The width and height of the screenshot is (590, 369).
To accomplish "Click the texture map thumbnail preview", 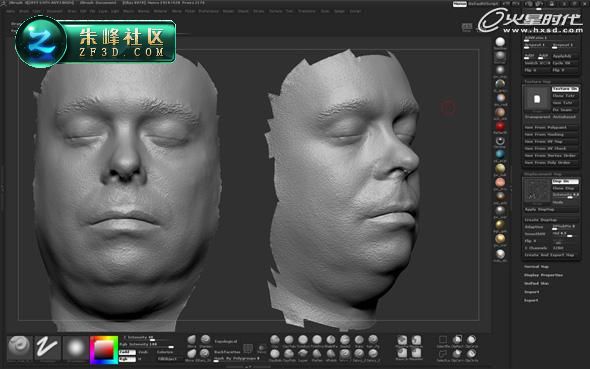I will point(537,99).
